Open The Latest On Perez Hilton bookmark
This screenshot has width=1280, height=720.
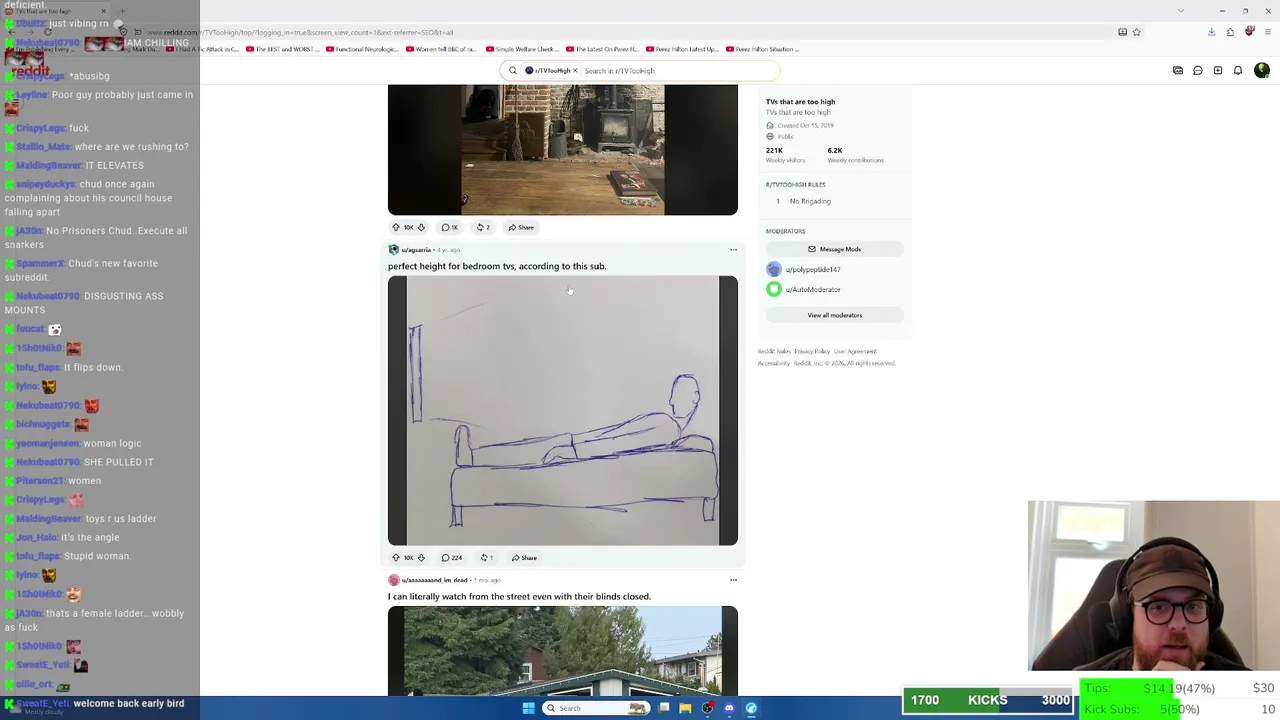coord(602,49)
